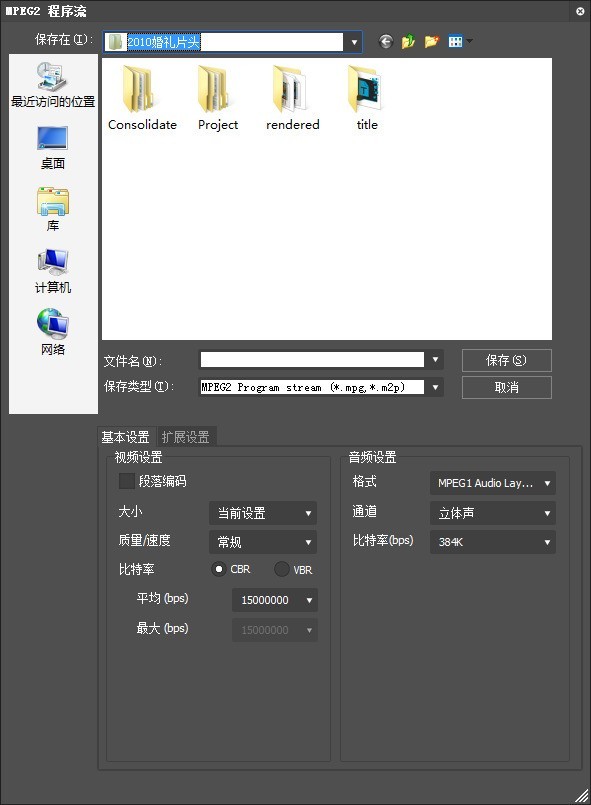This screenshot has width=591, height=805.
Task: Open the 大小 size dropdown
Action: click(263, 513)
